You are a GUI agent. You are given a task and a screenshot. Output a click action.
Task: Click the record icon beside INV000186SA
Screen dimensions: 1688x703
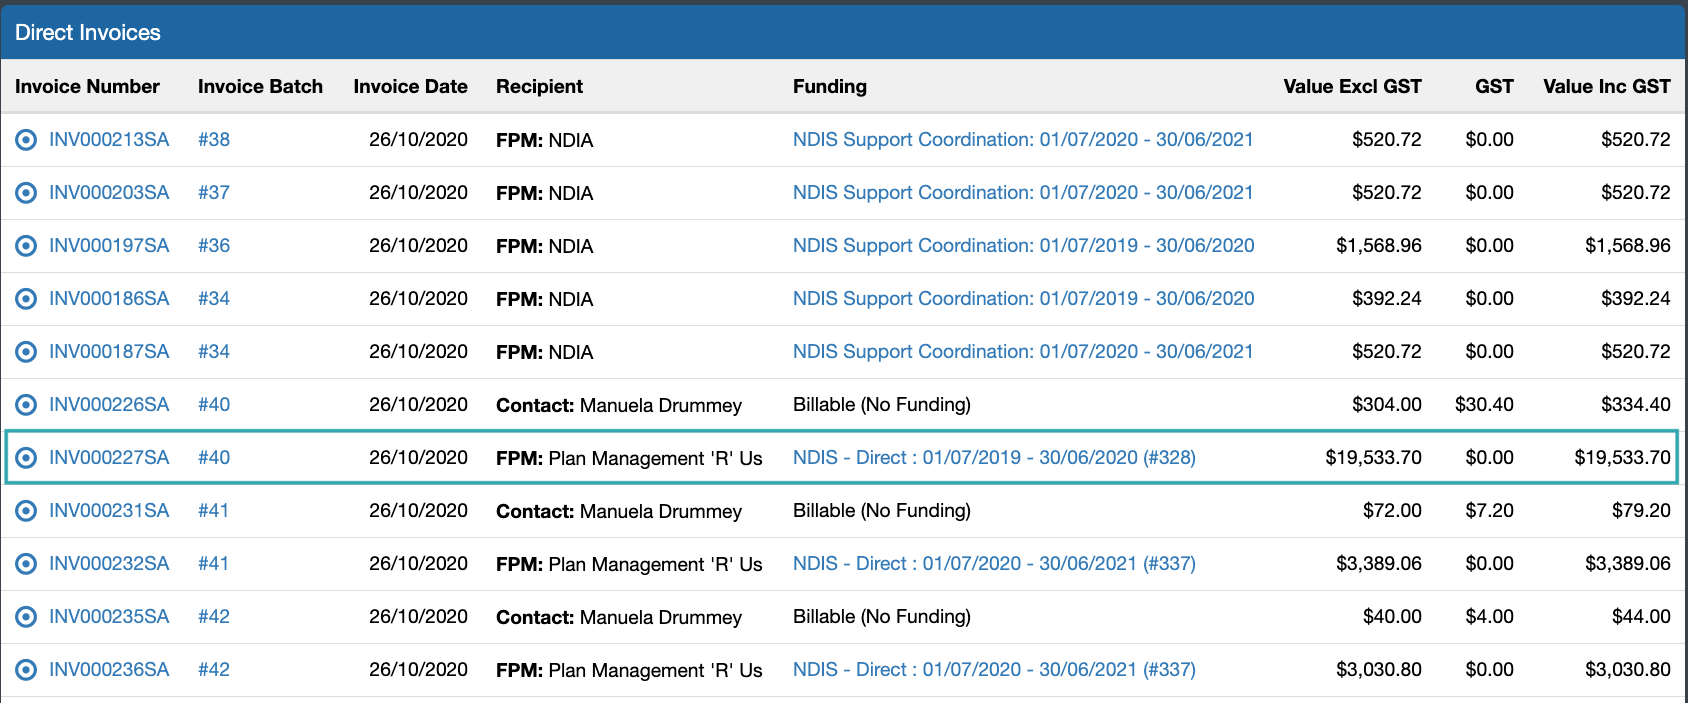(26, 298)
